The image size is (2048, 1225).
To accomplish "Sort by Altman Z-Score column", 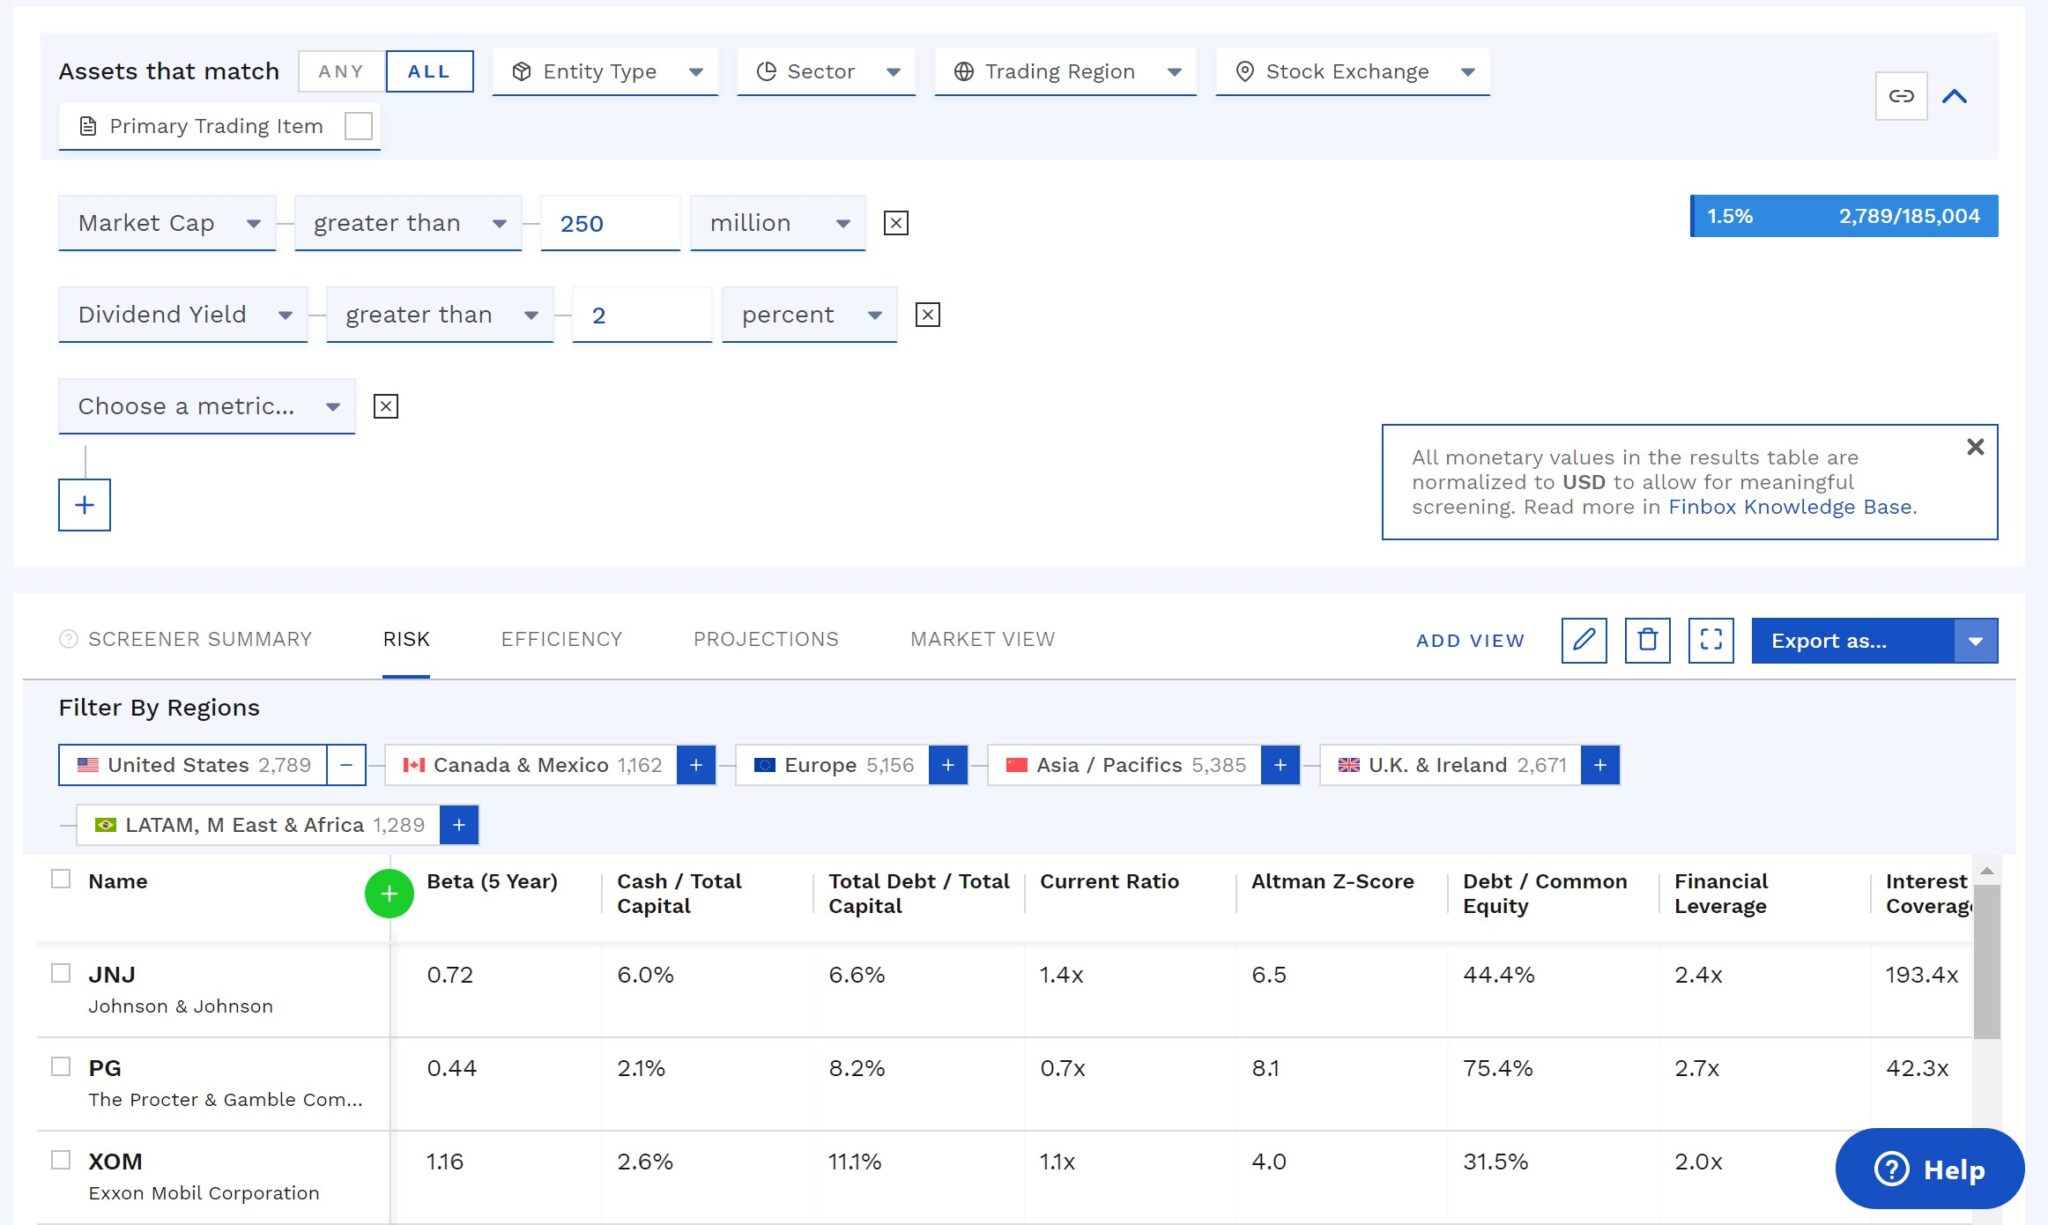I will coord(1333,881).
